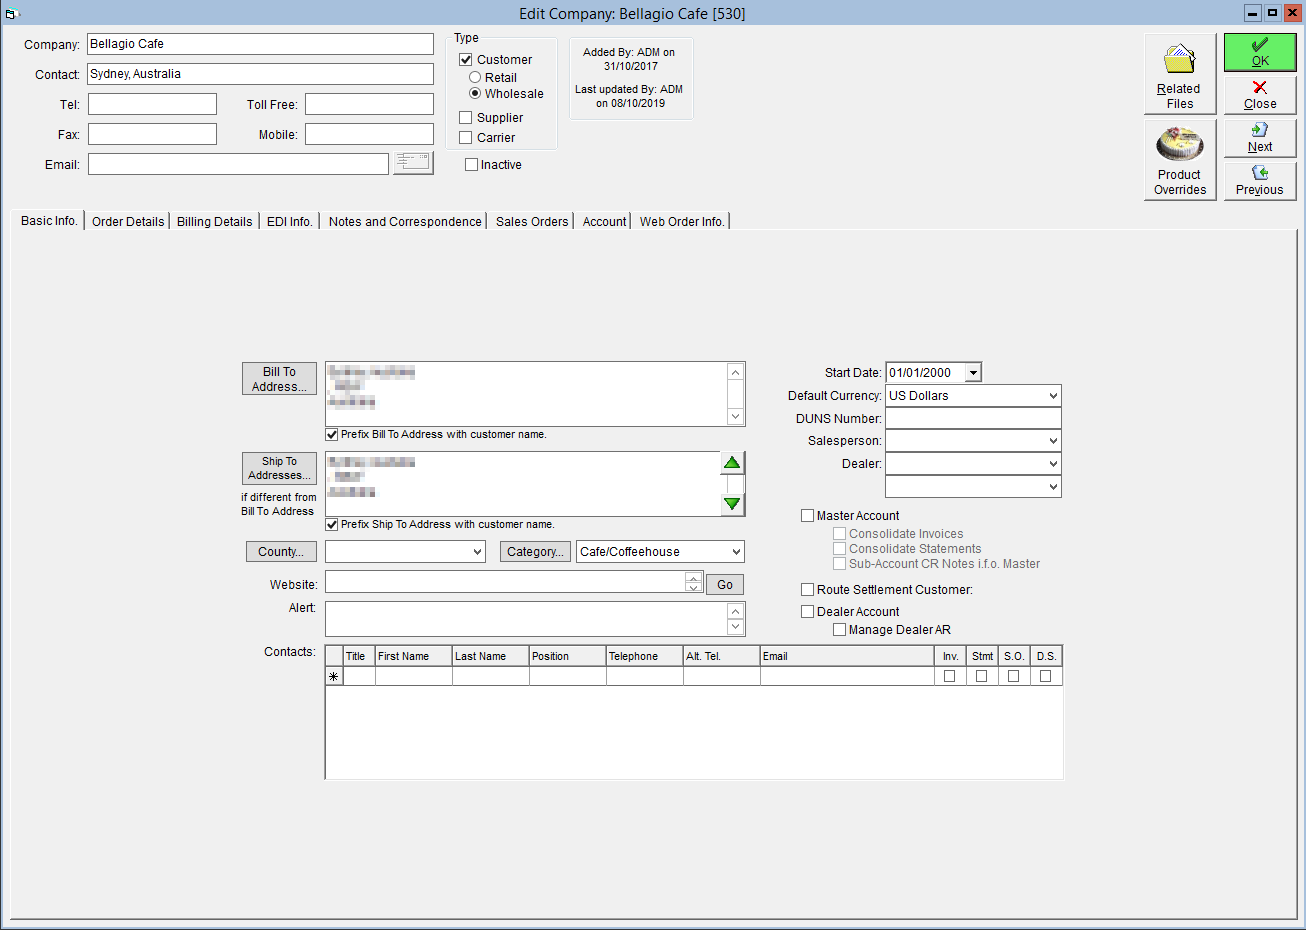Screen dimensions: 1306x930
Task: Toggle the Customer checkbox
Action: 466,60
